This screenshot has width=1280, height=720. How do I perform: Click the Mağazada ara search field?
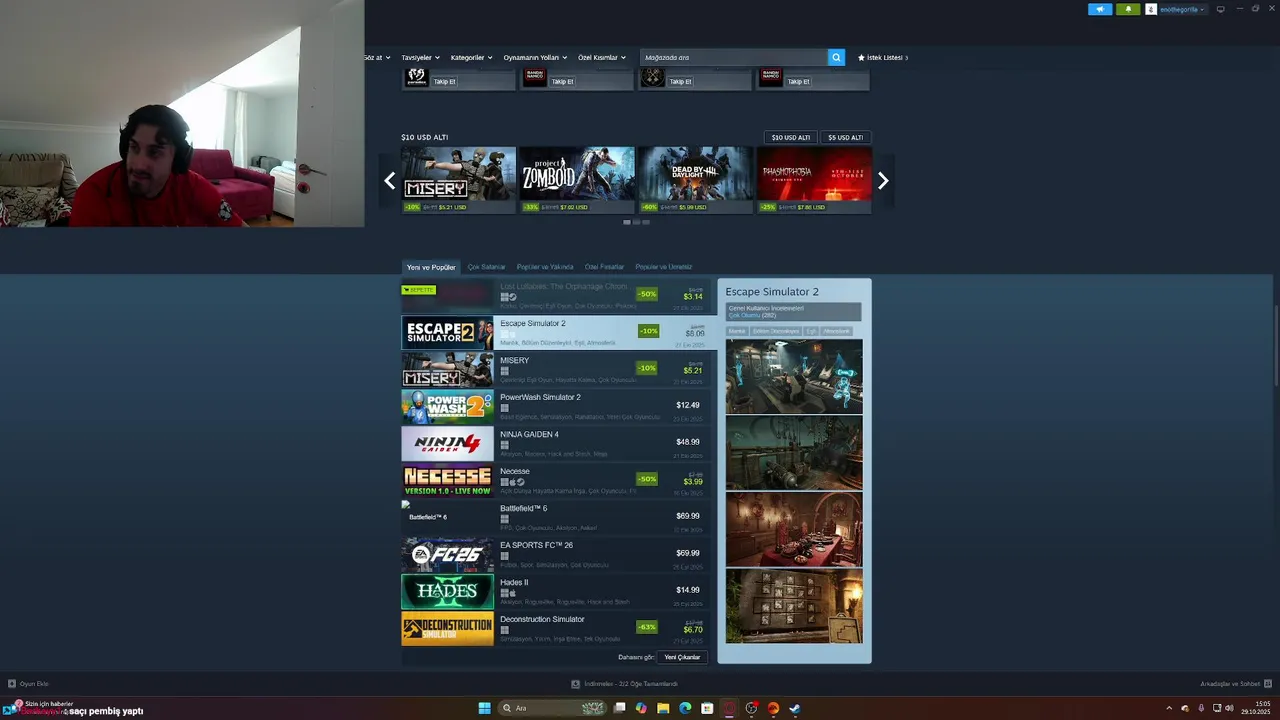(734, 57)
